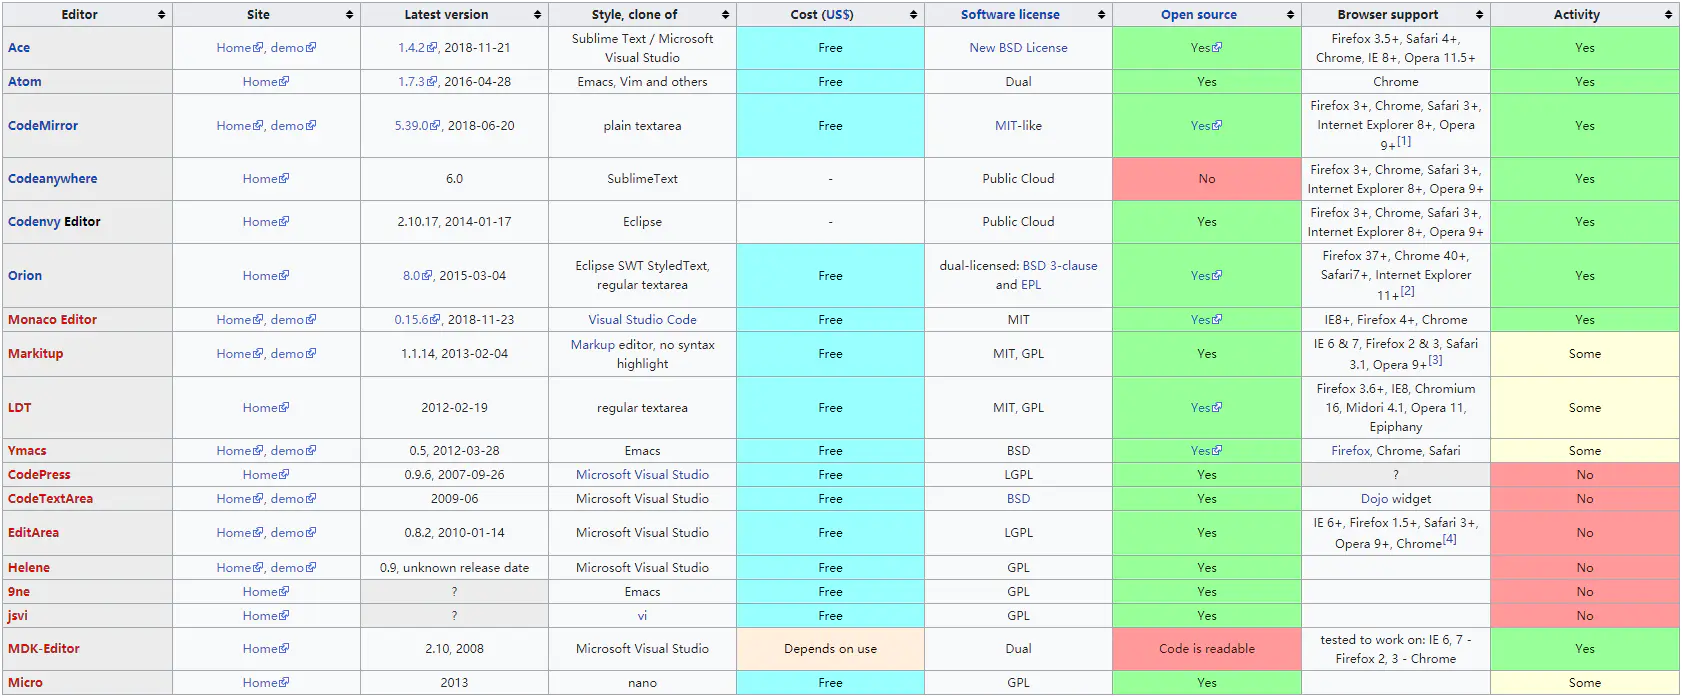Open the Software license header link

1010,15
